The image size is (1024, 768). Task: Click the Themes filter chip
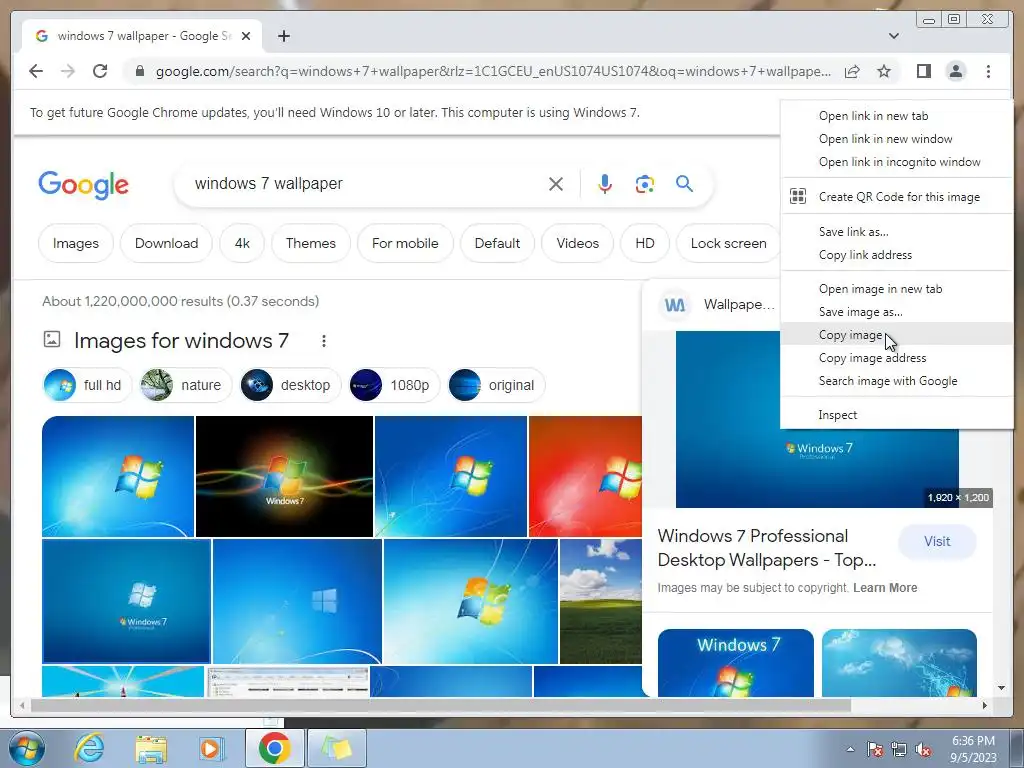click(311, 243)
